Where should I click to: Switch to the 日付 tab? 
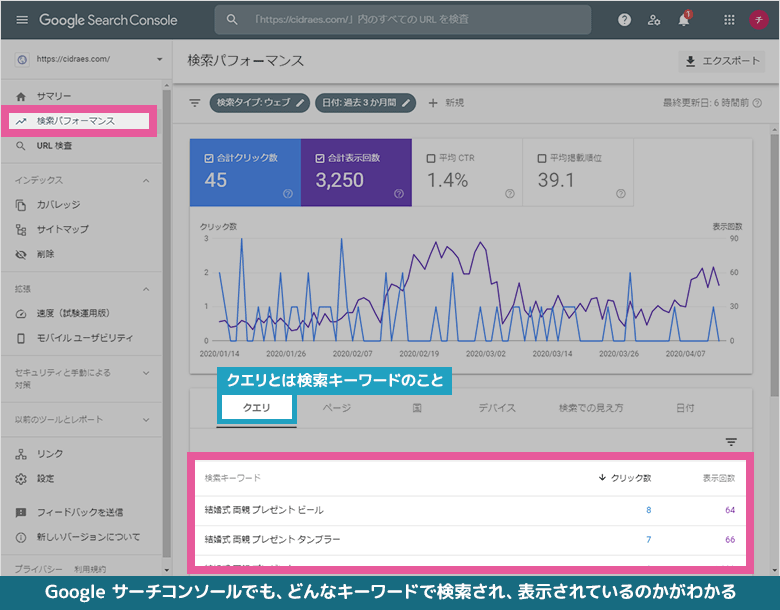pyautogui.click(x=685, y=408)
